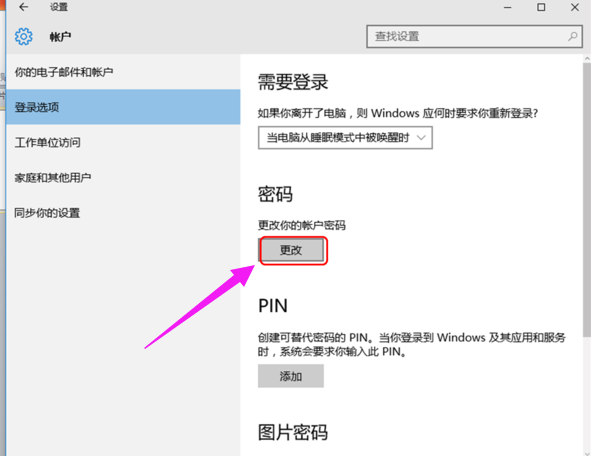
Task: Click the 添加 PIN button
Action: click(x=291, y=376)
